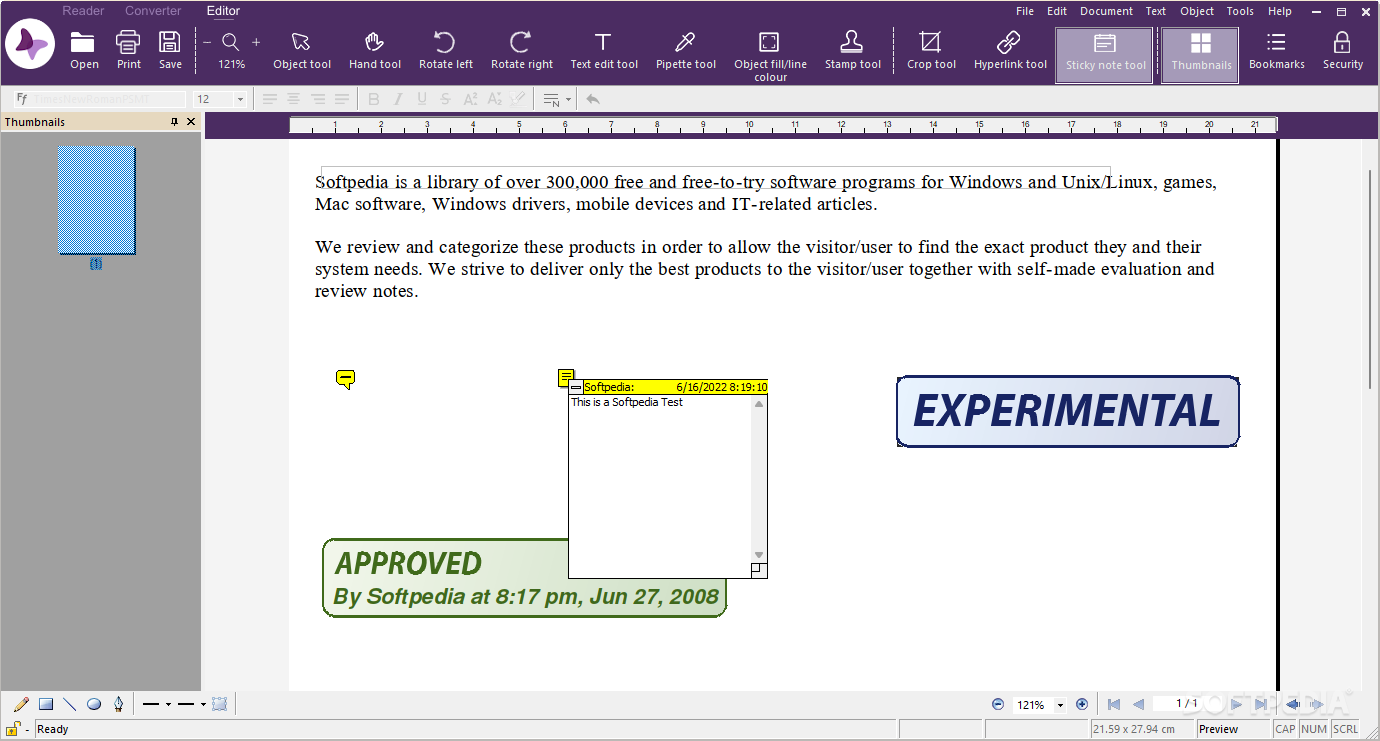Screen dimensions: 1380x741
Task: Click the collapsed sticky note icon on page
Action: coord(345,379)
